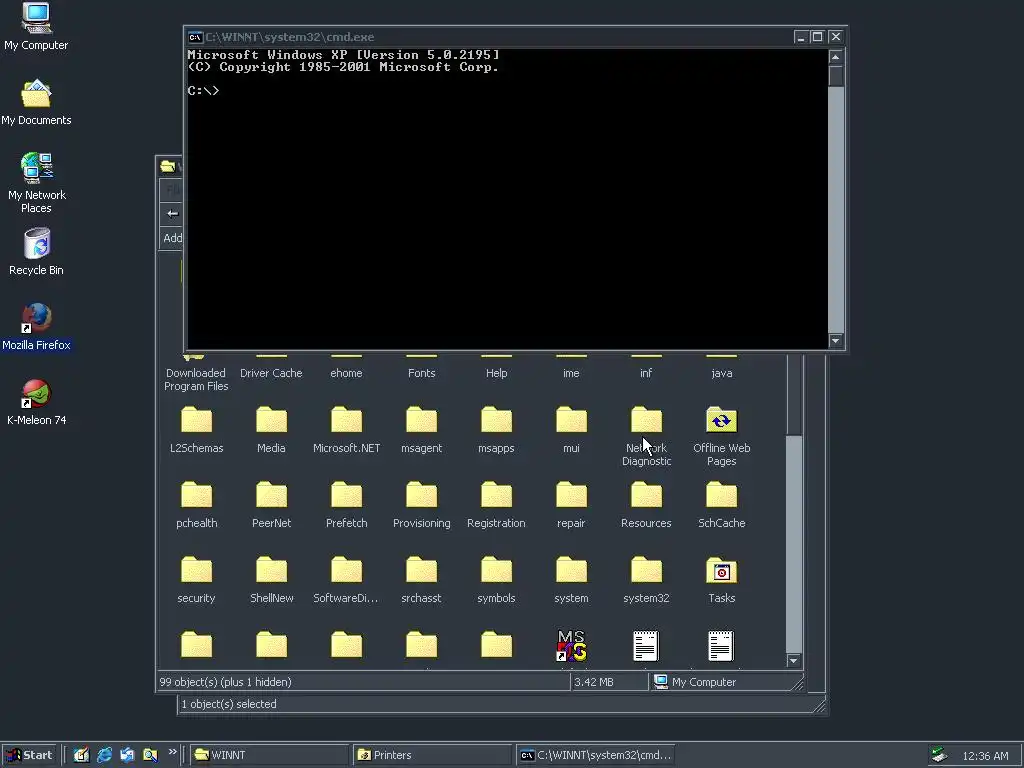Open cmd.exe title bar system menu icon
The image size is (1024, 768).
click(x=195, y=37)
